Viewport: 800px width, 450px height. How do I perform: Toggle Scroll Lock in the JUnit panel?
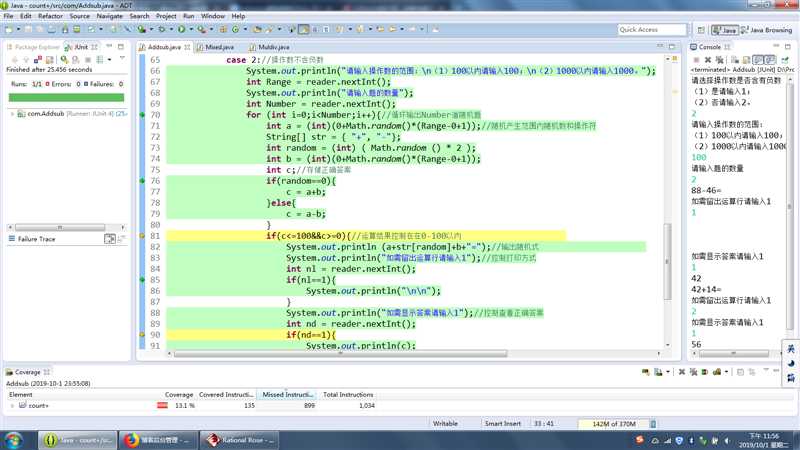click(50, 60)
